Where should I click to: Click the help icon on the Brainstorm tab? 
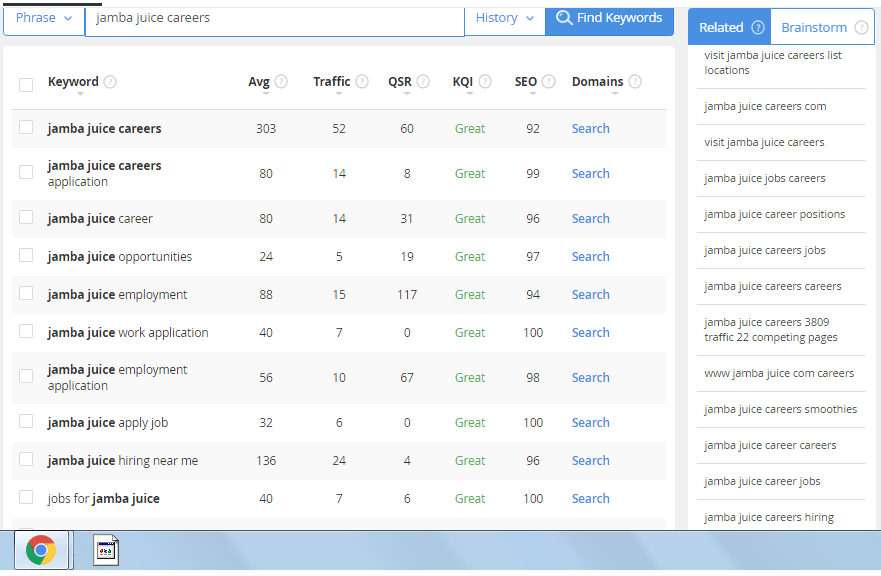861,28
